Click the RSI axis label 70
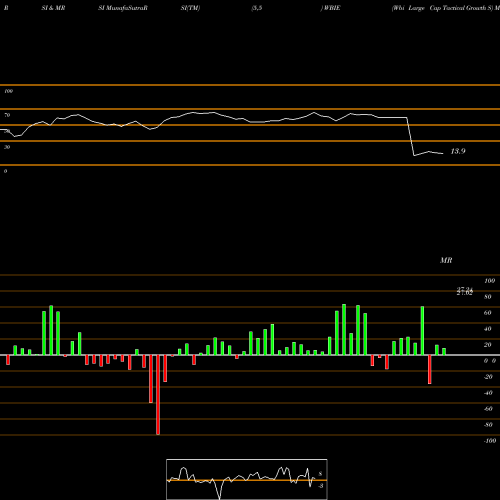This screenshot has height=500, width=500. pos(7,115)
